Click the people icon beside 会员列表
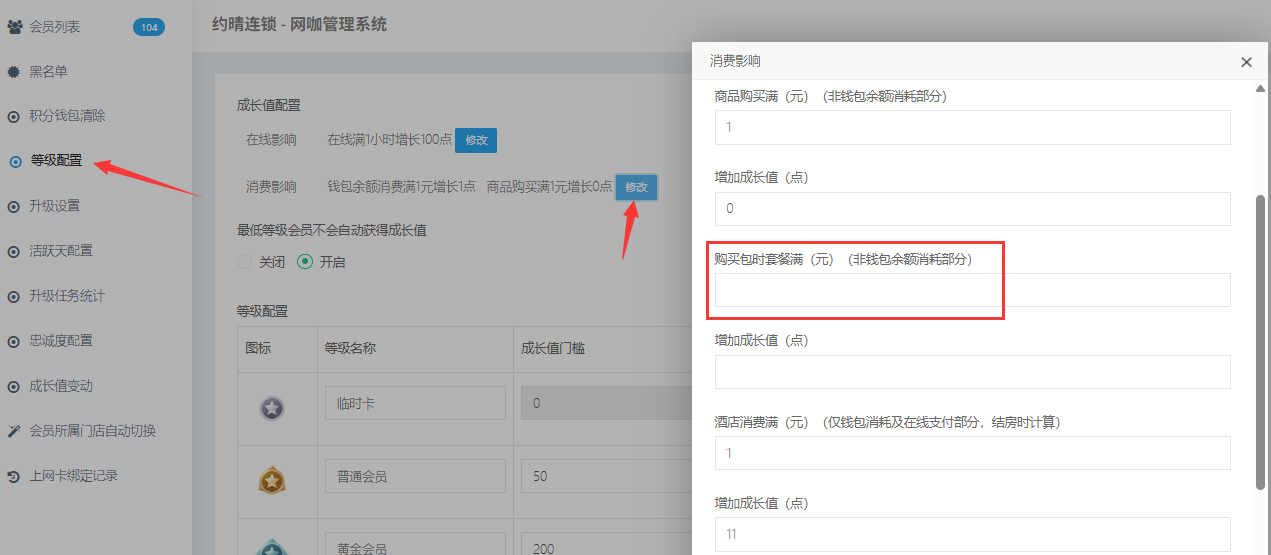1271x555 pixels. (14, 27)
